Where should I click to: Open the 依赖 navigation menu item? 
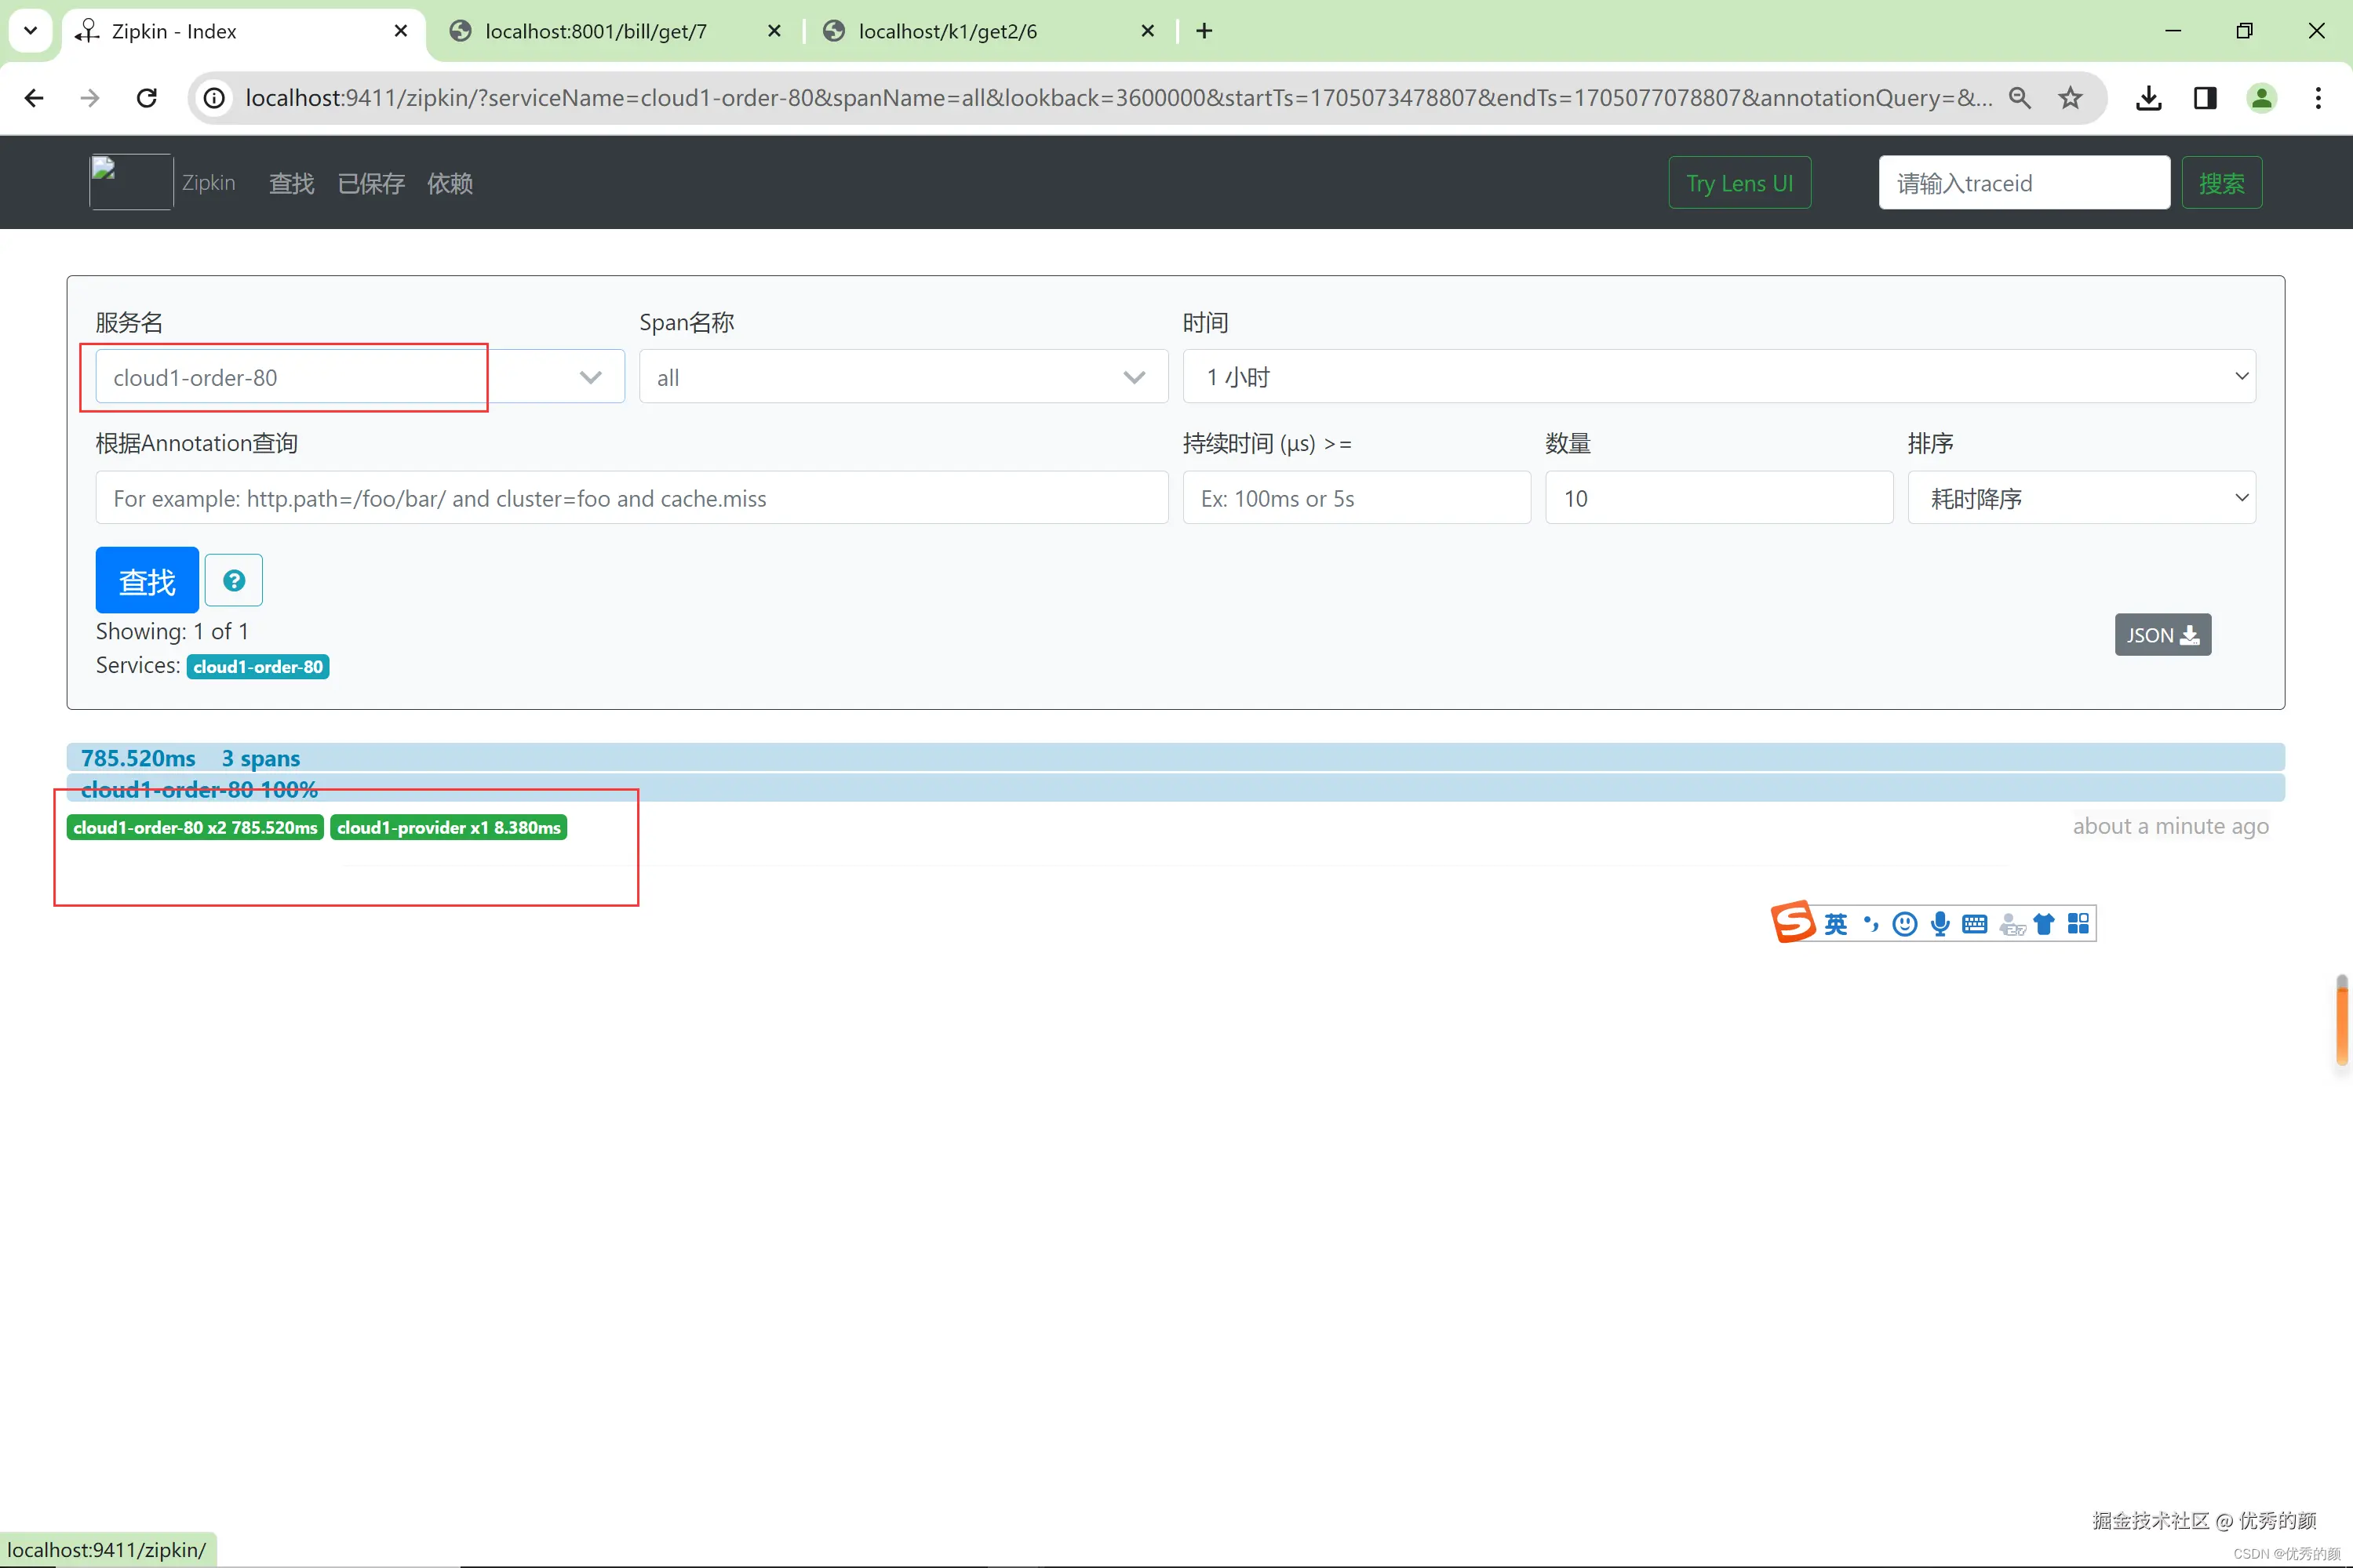tap(449, 183)
